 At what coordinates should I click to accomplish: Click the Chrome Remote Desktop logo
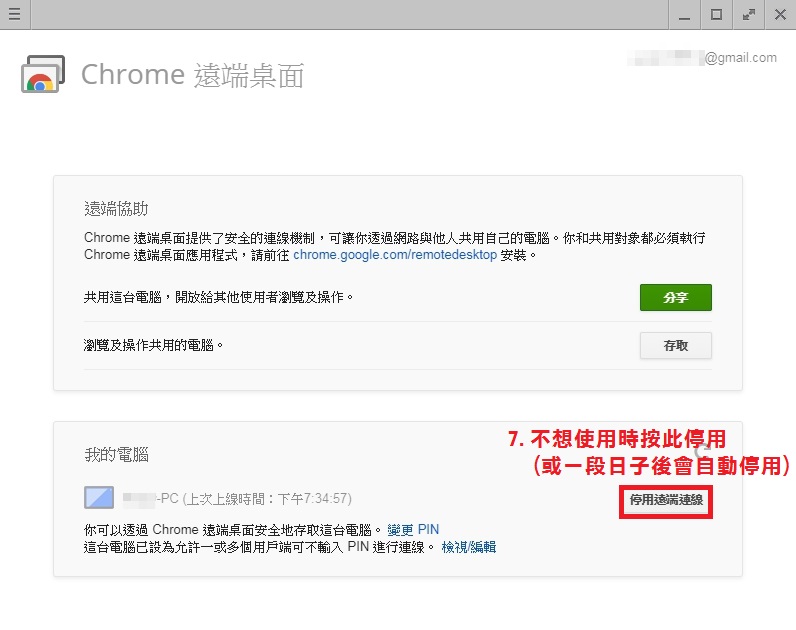pos(42,75)
